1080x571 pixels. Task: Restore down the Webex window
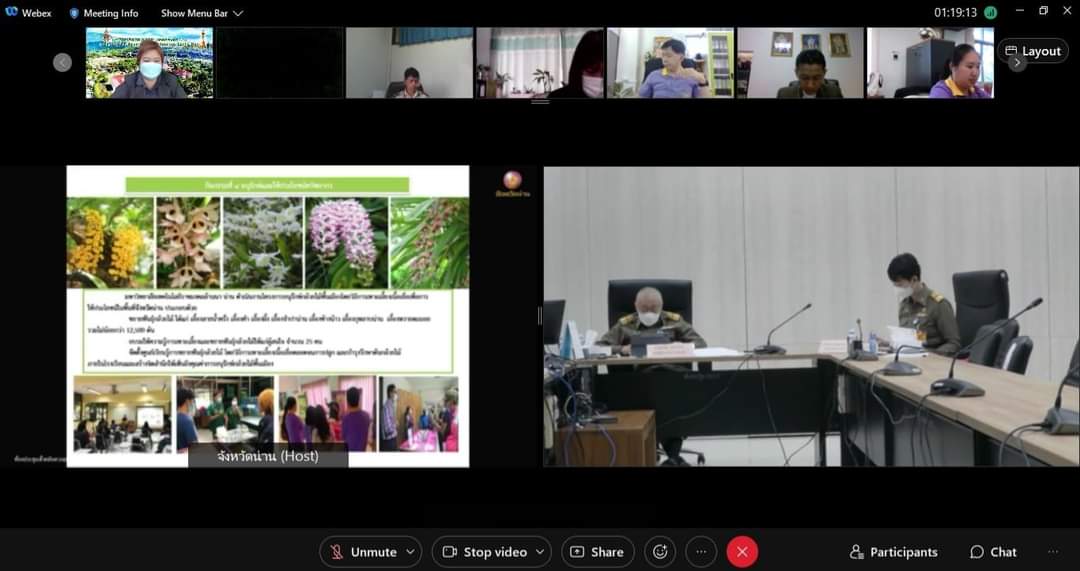[x=1043, y=10]
